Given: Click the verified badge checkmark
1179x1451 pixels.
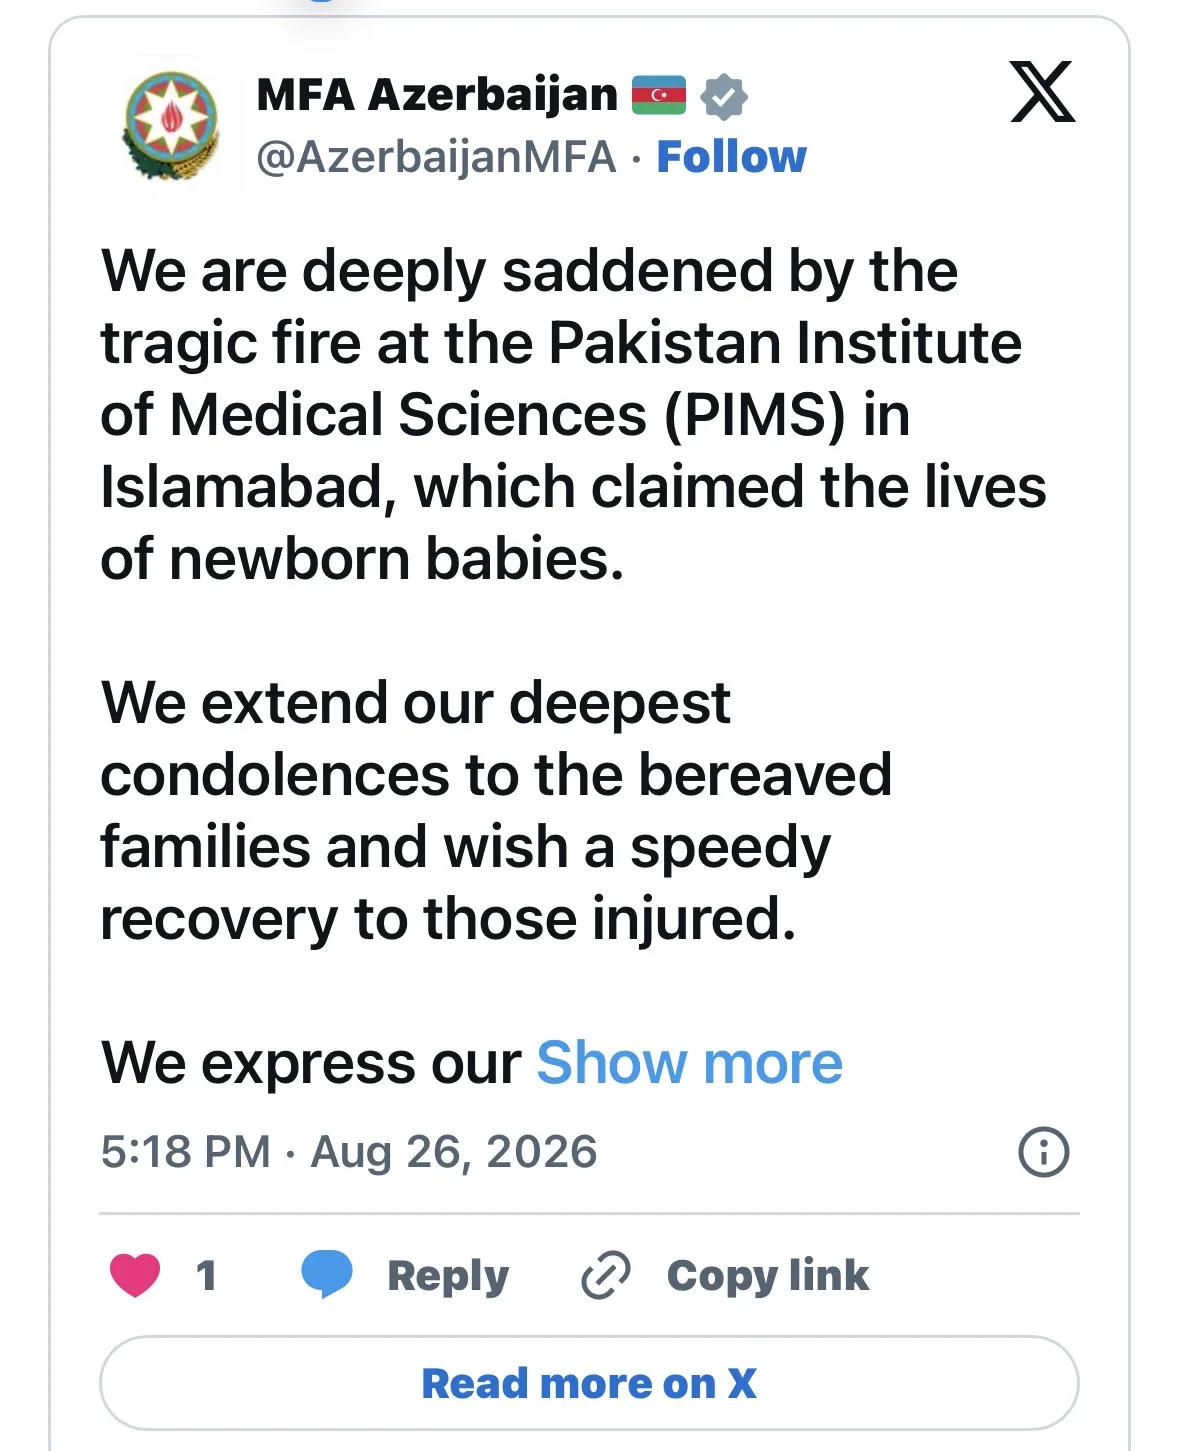Looking at the screenshot, I should point(723,96).
